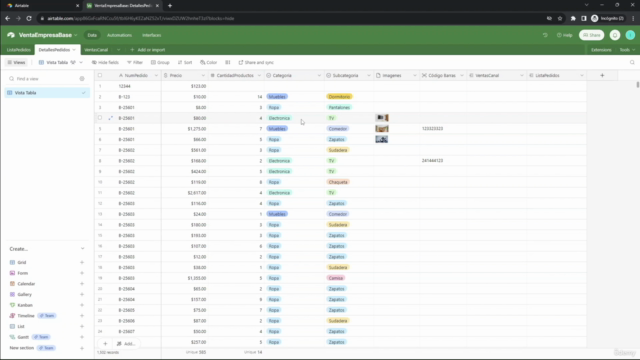Click Find a view input
The image size is (640, 360).
point(43,79)
